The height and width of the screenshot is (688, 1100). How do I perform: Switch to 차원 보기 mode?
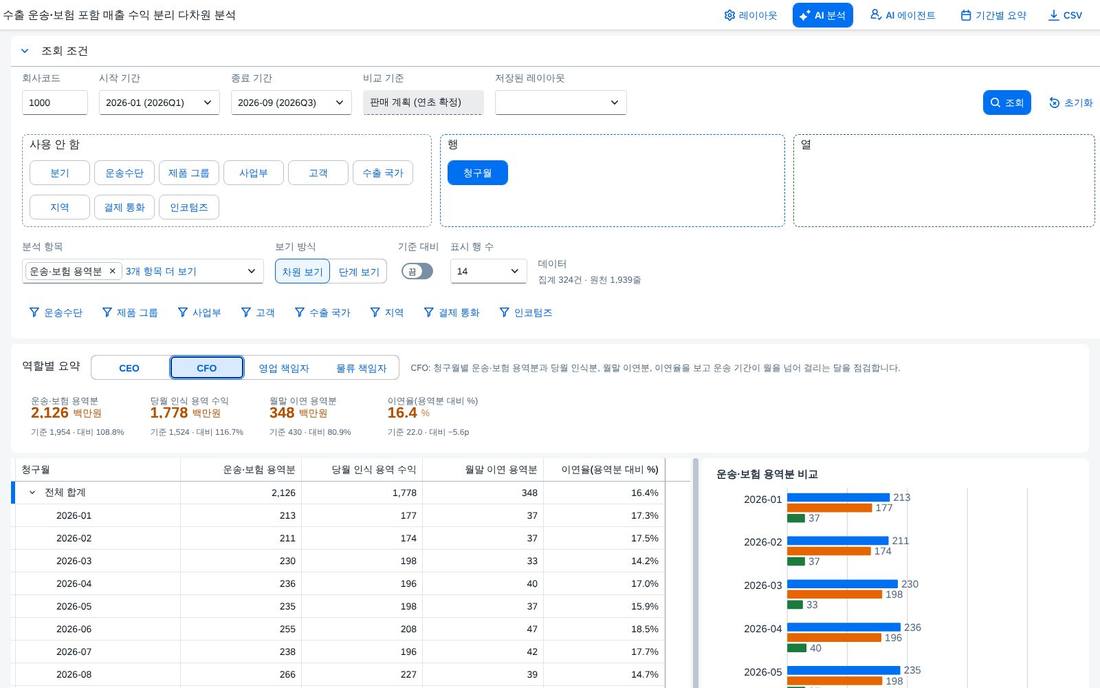click(302, 271)
